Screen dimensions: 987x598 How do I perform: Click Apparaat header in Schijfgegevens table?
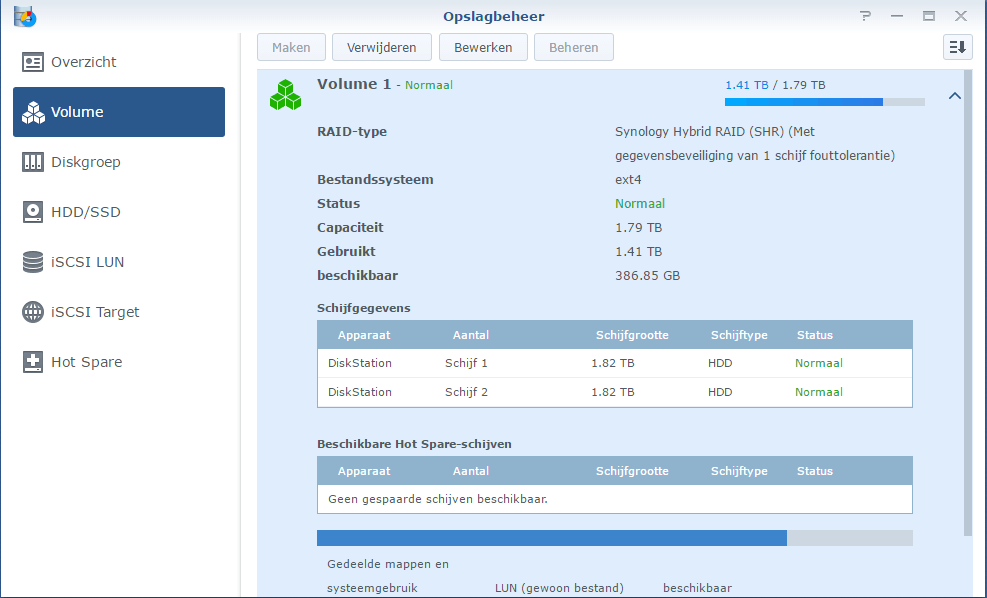tap(364, 335)
